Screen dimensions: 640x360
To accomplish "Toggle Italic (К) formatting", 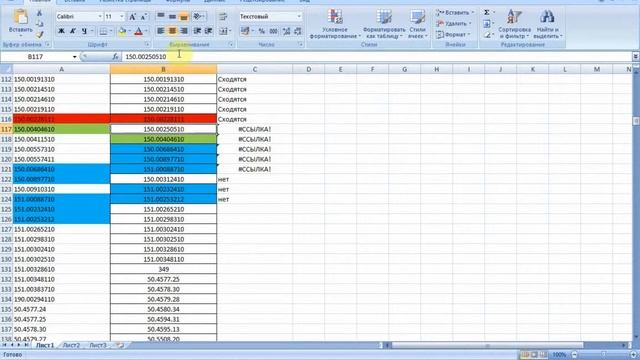I will point(73,31).
